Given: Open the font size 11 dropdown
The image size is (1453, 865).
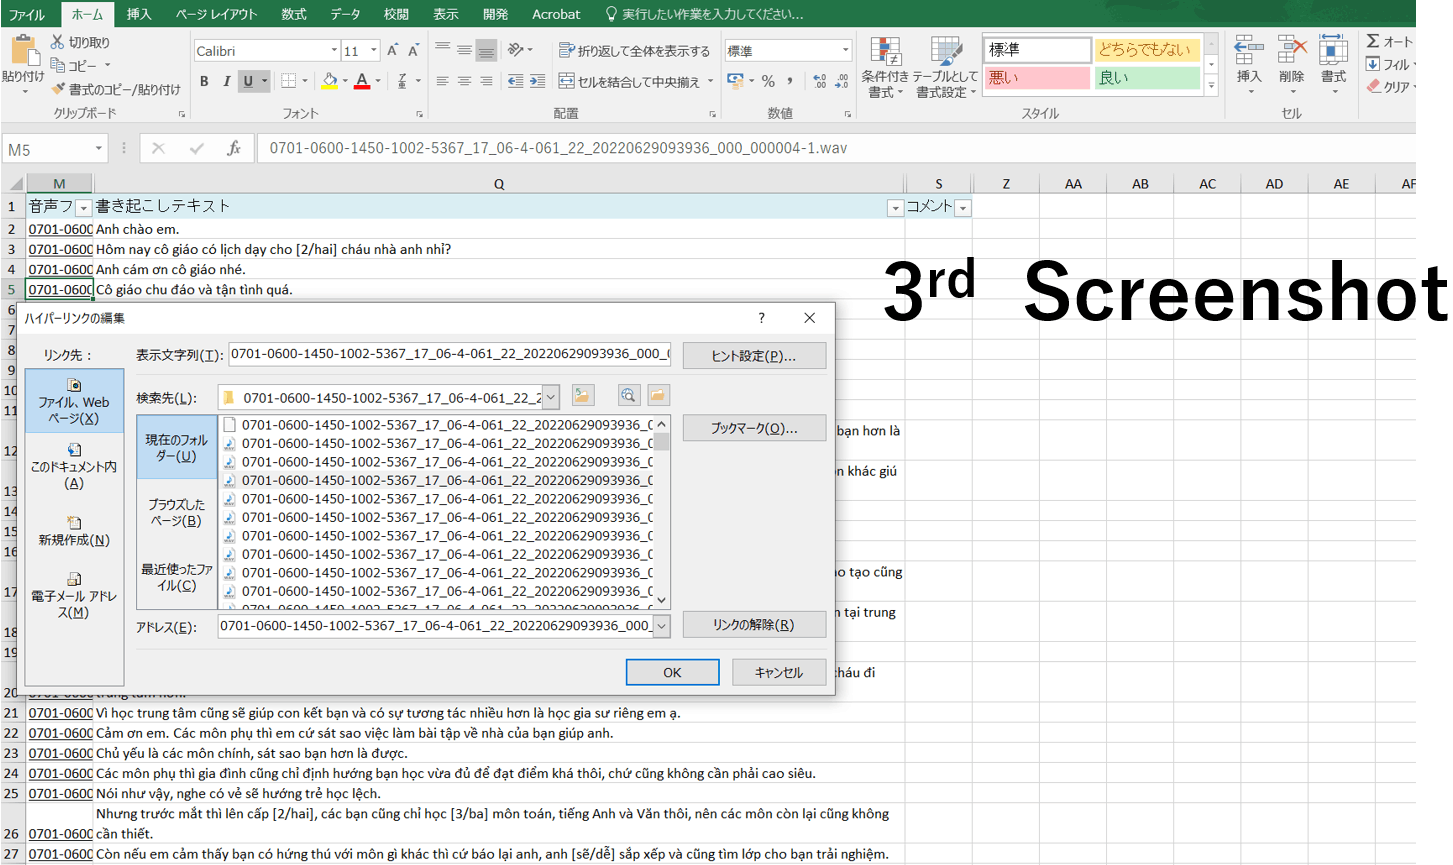Looking at the screenshot, I should coord(374,51).
